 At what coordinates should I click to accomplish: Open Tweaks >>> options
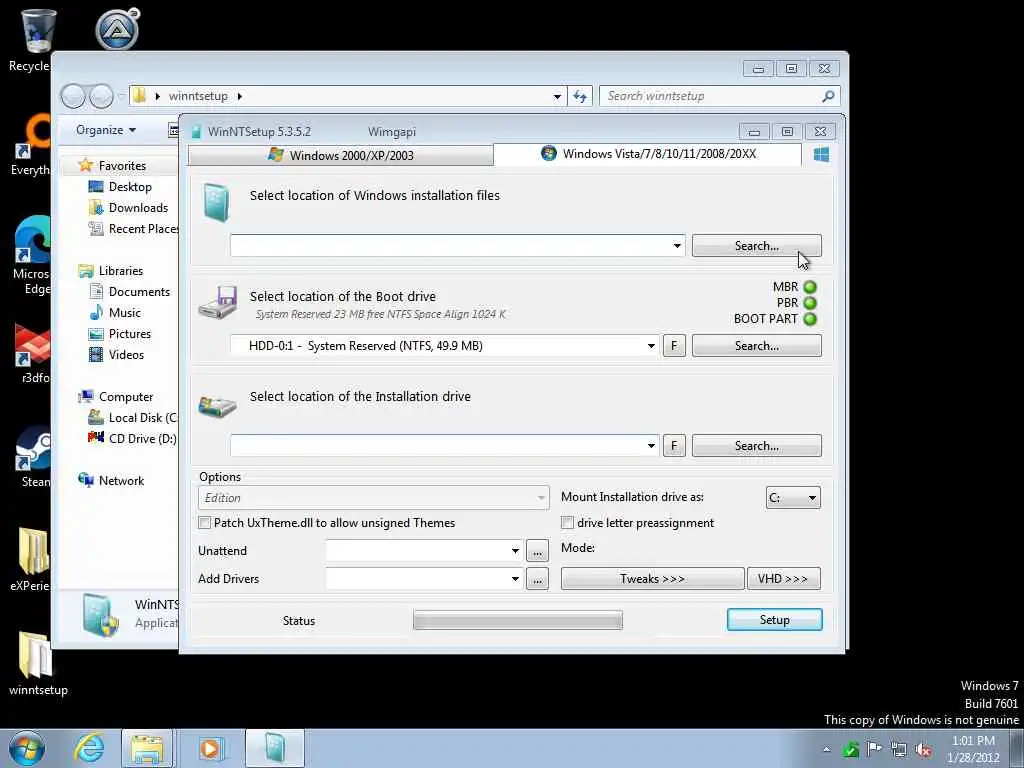tap(652, 579)
